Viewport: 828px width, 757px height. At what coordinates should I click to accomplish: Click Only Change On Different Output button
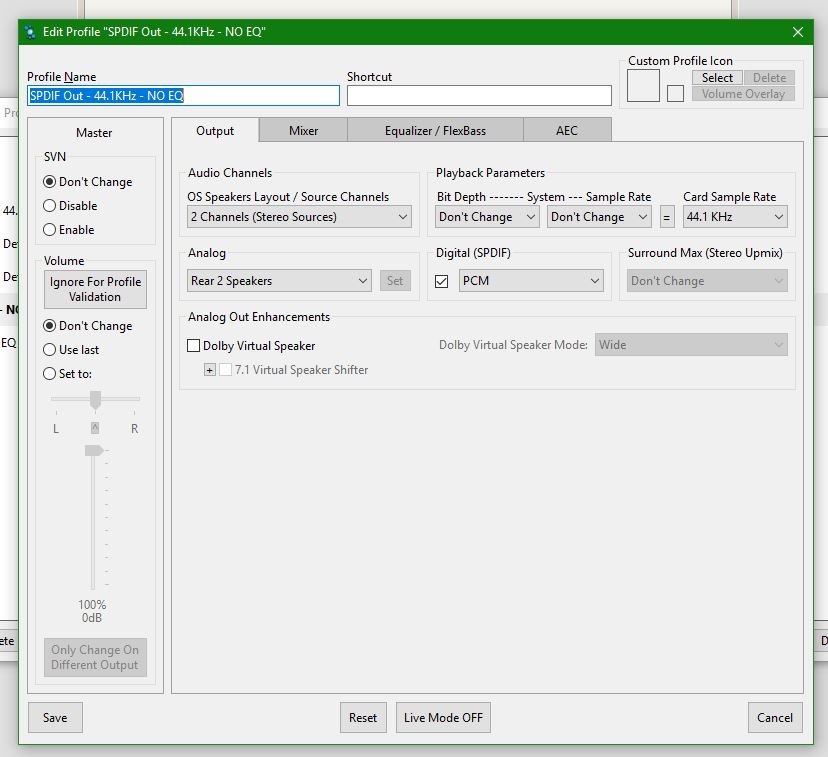tap(95, 657)
